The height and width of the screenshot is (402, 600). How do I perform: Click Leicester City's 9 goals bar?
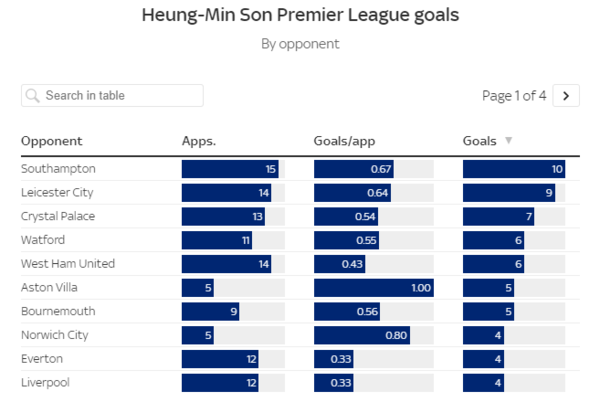click(509, 192)
